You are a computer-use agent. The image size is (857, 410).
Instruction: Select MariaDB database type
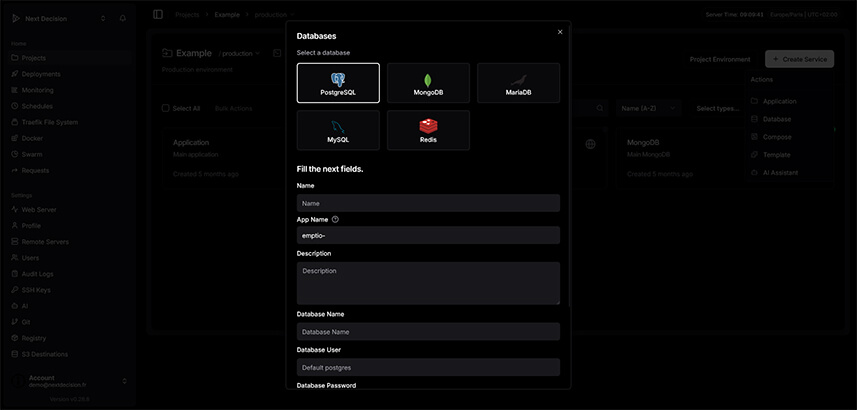point(519,83)
